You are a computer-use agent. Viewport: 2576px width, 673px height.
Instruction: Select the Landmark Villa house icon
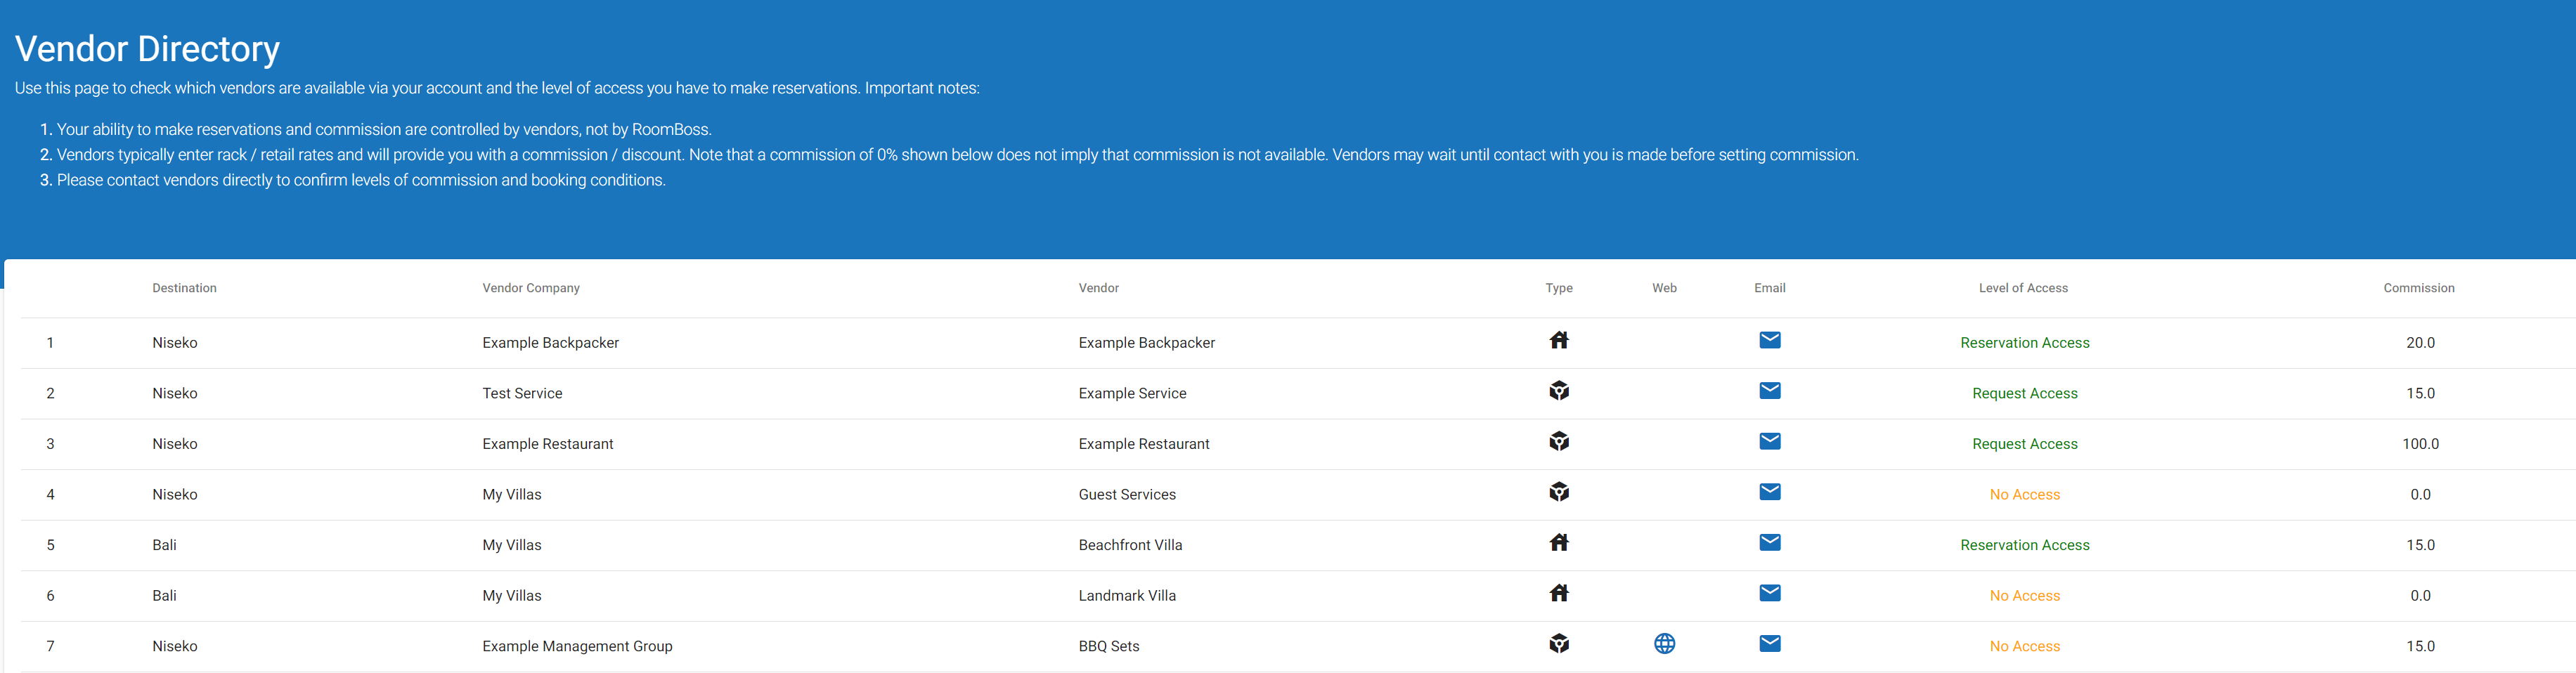[1558, 593]
